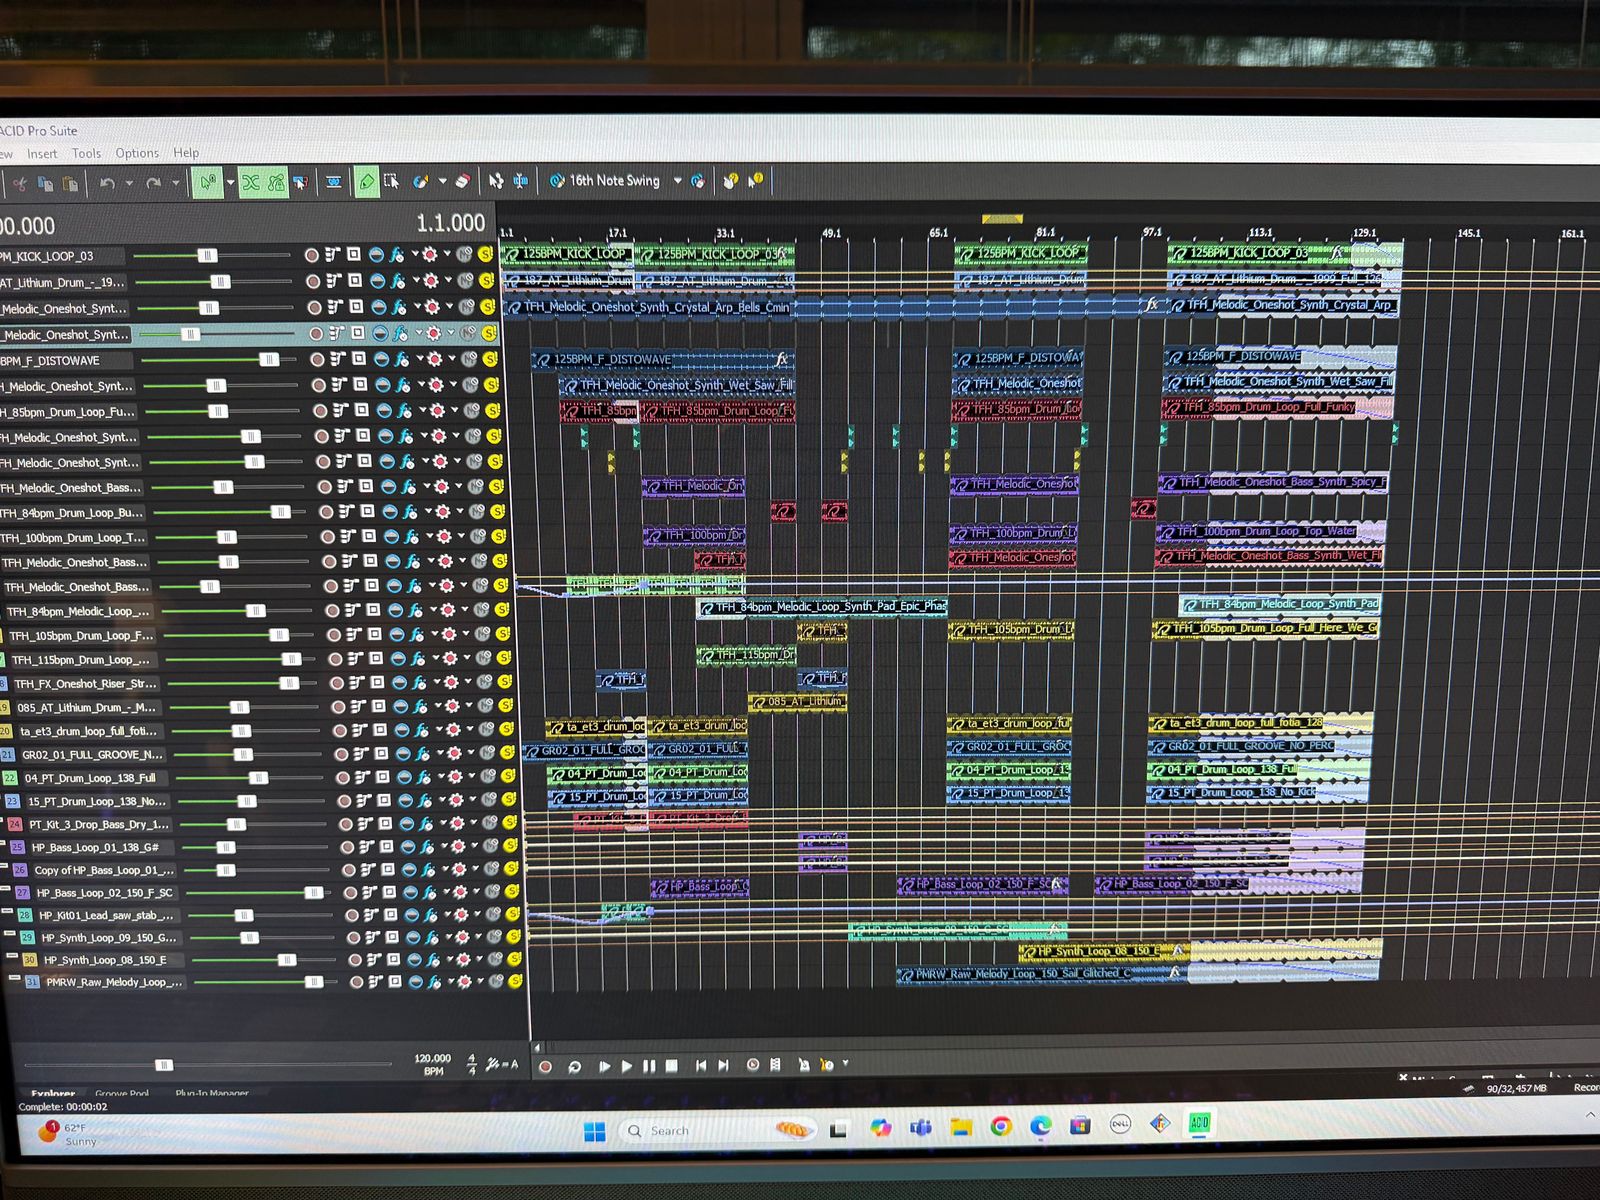This screenshot has width=1600, height=1200.
Task: Arm HP_Synth_Loop_08_150_E track for record
Action: (355, 960)
